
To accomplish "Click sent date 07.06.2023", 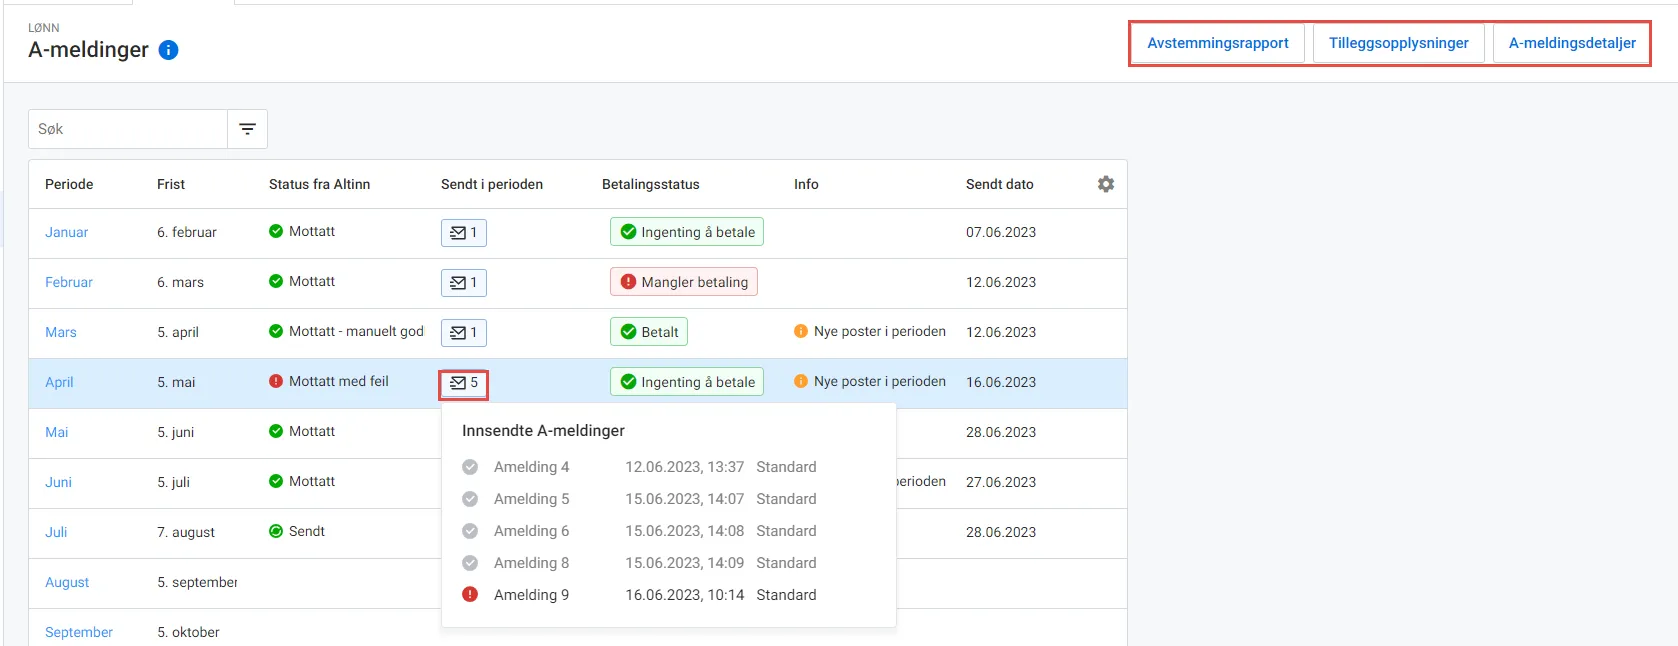I will 1001,232.
